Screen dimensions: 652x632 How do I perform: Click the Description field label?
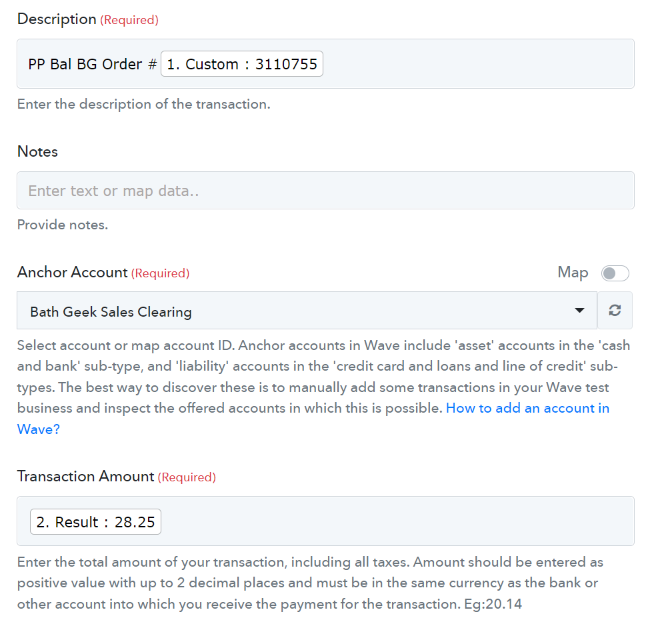coord(57,19)
